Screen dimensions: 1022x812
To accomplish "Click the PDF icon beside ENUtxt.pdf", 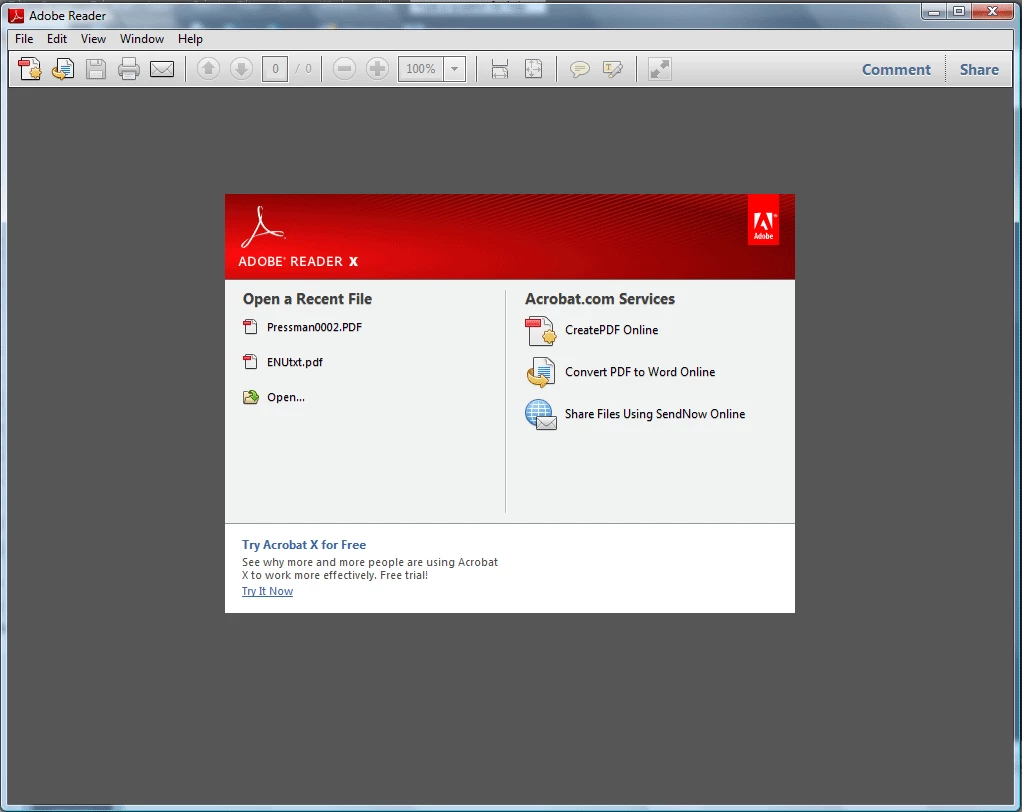I will click(x=250, y=362).
